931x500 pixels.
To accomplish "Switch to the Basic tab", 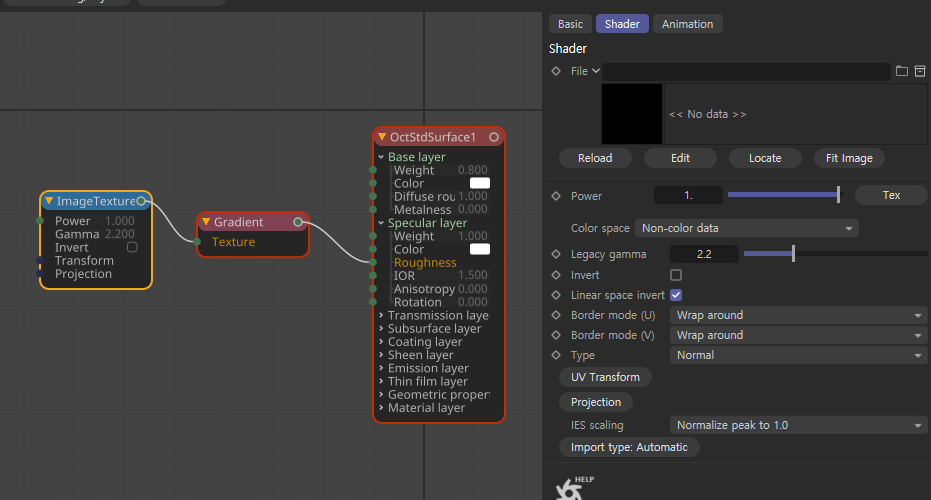I will [570, 24].
